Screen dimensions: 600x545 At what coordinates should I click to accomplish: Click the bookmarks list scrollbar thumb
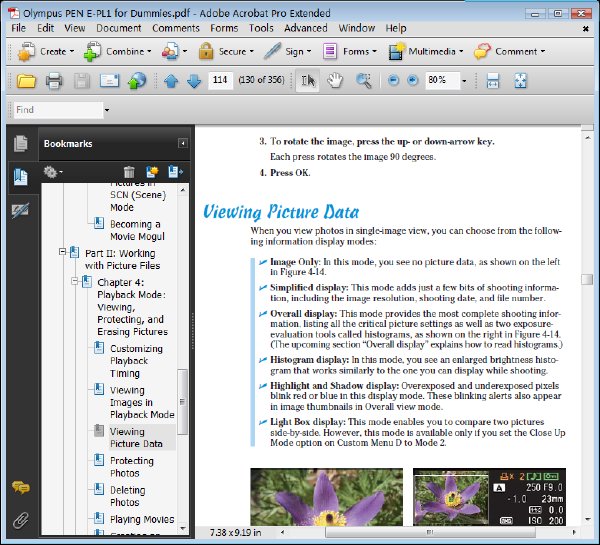tap(183, 401)
